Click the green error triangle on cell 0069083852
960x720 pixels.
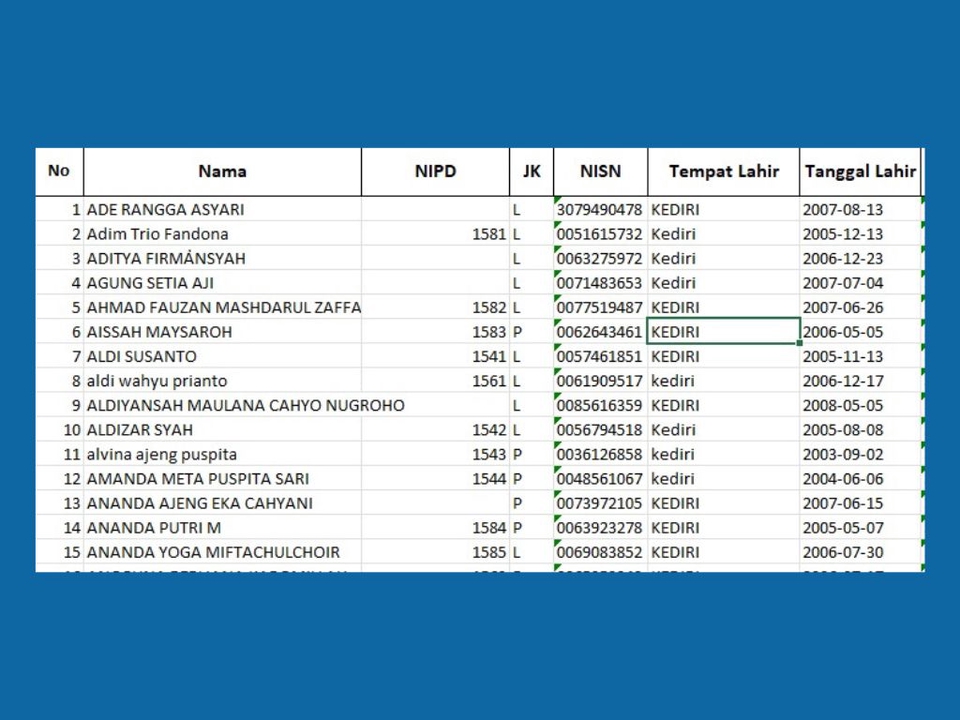tap(554, 544)
